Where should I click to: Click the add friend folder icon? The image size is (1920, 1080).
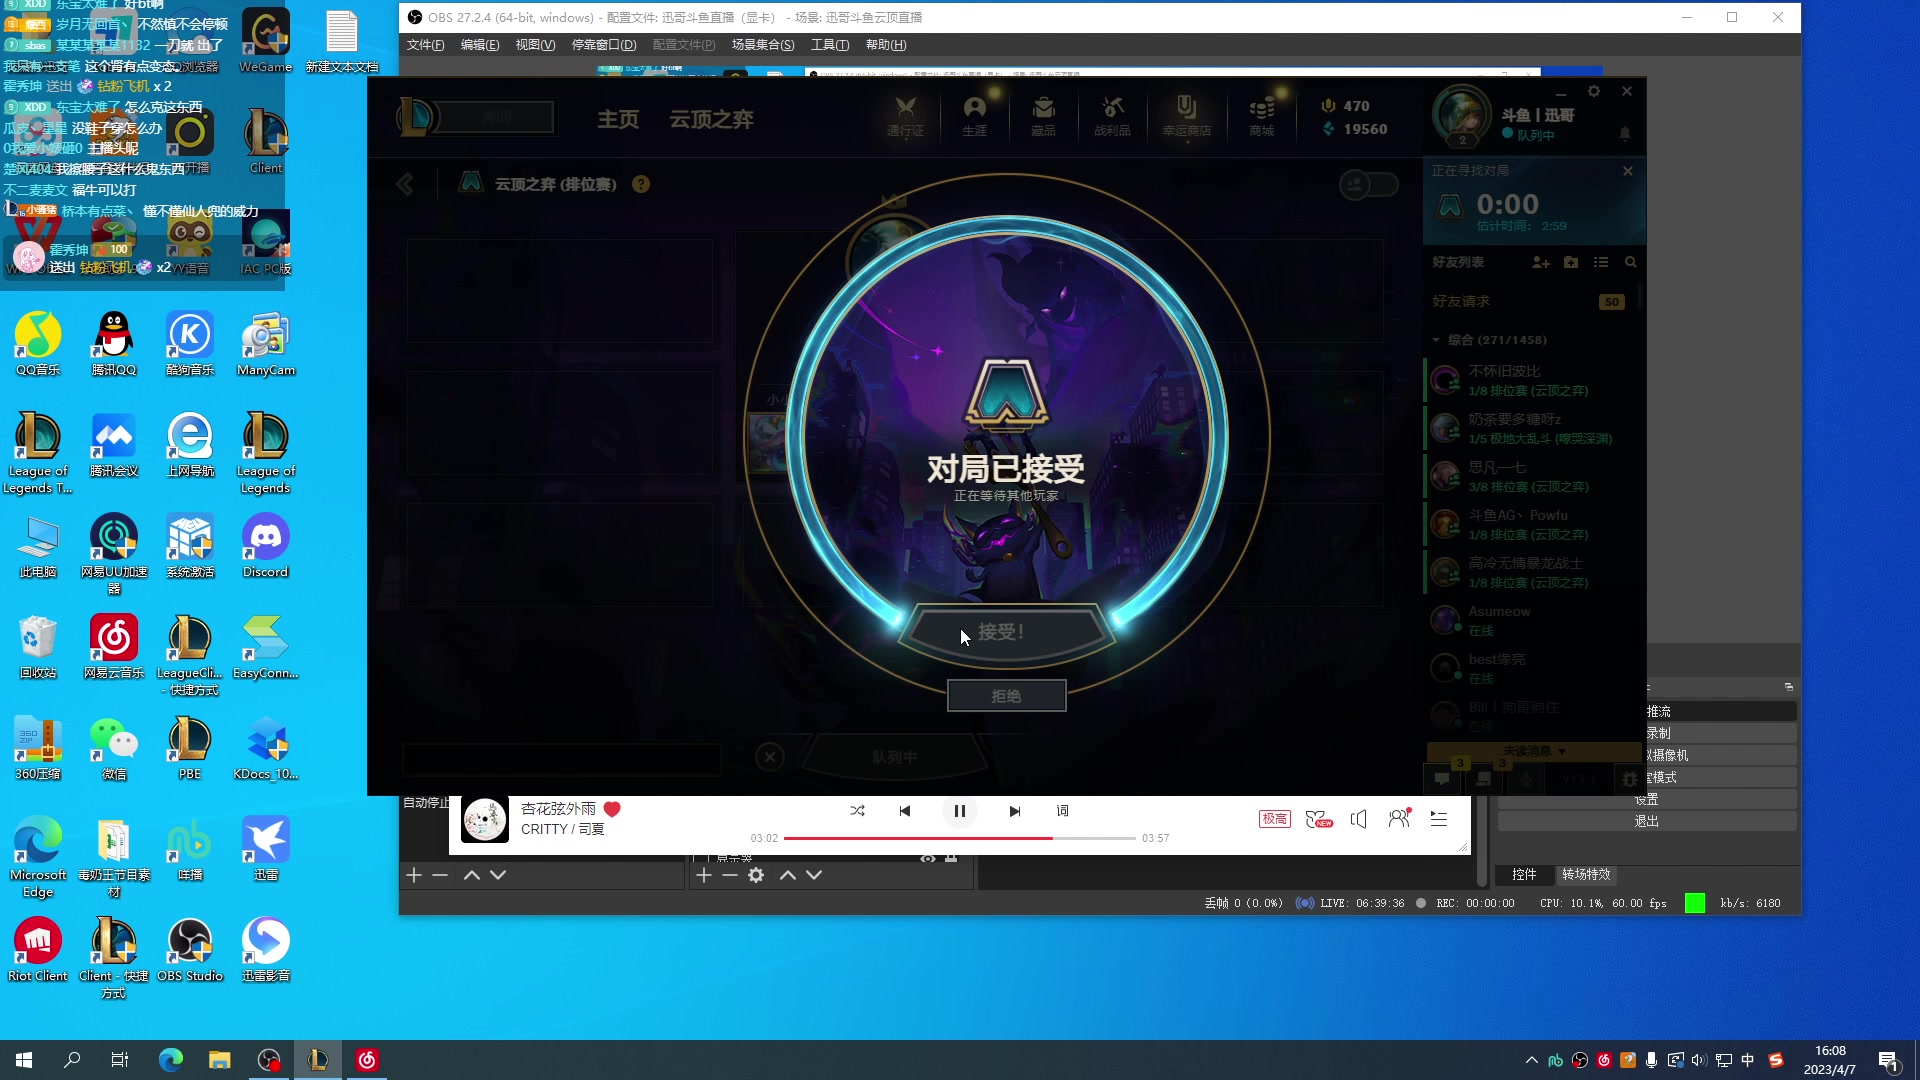[x=1571, y=262]
